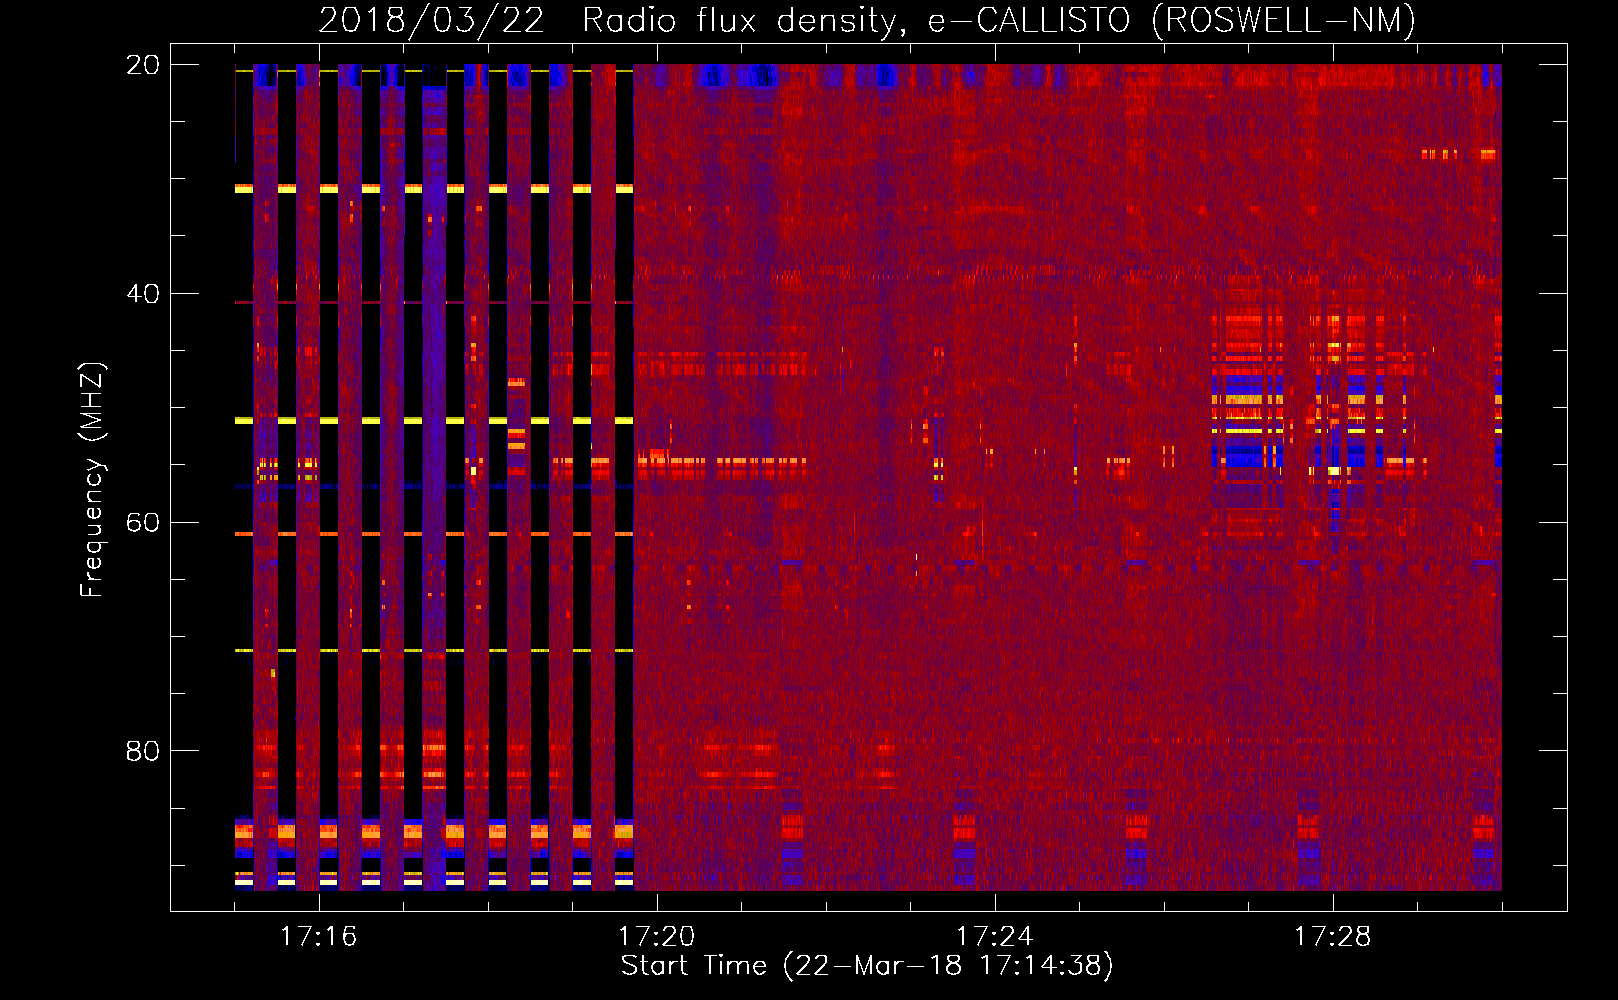Click the 17:20 time tick label

click(x=656, y=937)
